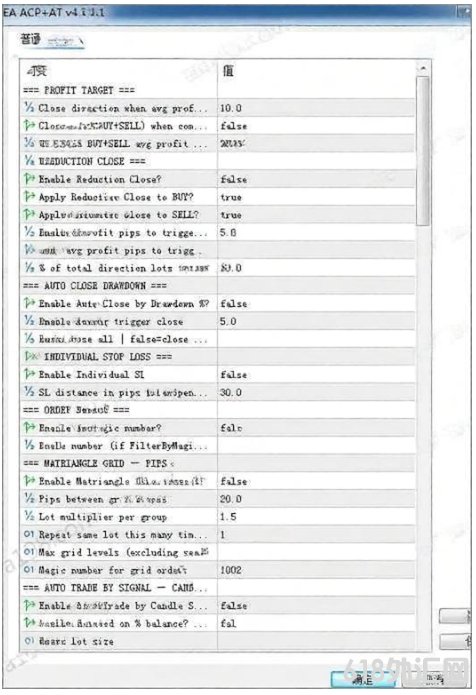Click the value 5.0 of the trigger close row
The height and width of the screenshot is (695, 476).
coord(228,321)
